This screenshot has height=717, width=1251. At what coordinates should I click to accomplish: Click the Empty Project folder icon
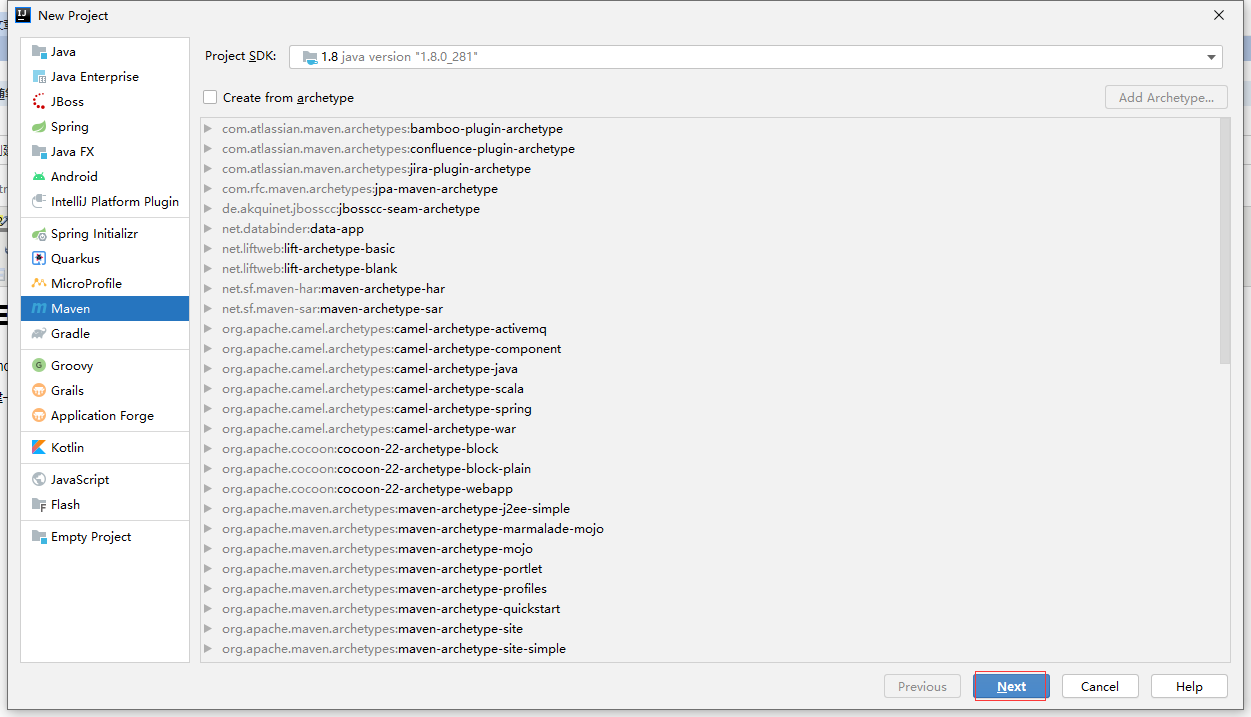pos(39,537)
